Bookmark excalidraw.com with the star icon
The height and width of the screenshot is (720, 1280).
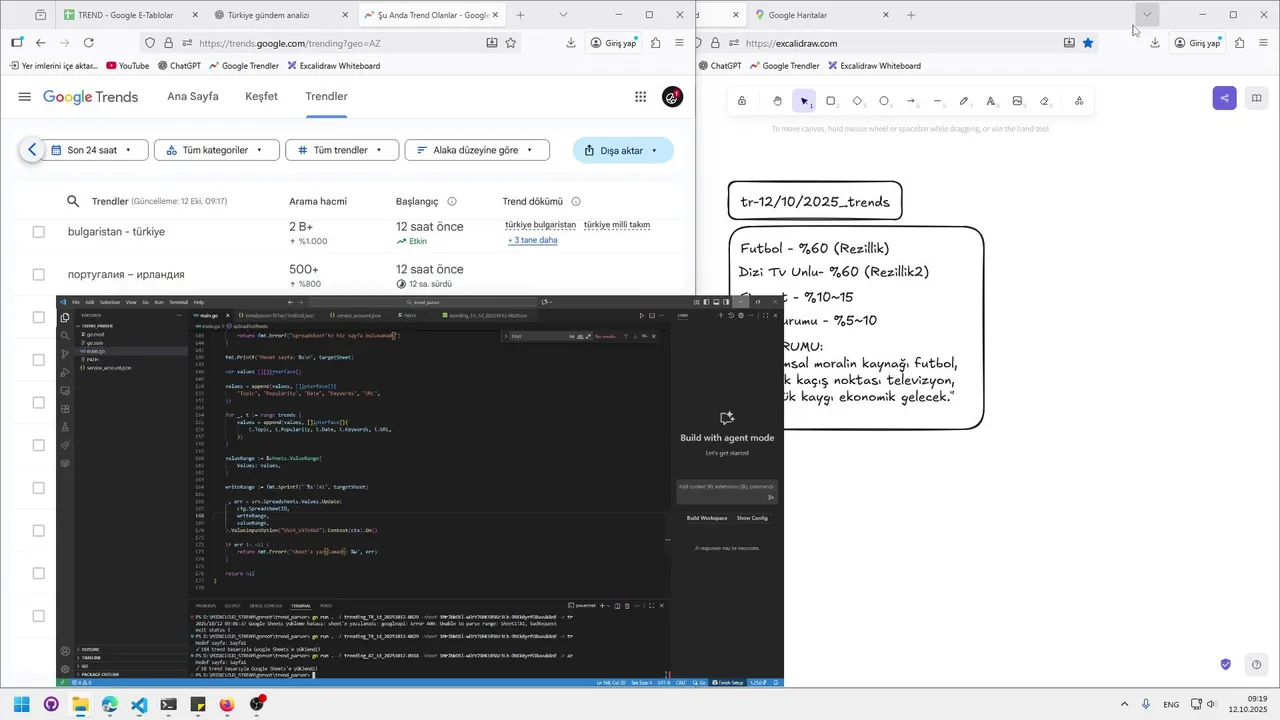pyautogui.click(x=1088, y=43)
